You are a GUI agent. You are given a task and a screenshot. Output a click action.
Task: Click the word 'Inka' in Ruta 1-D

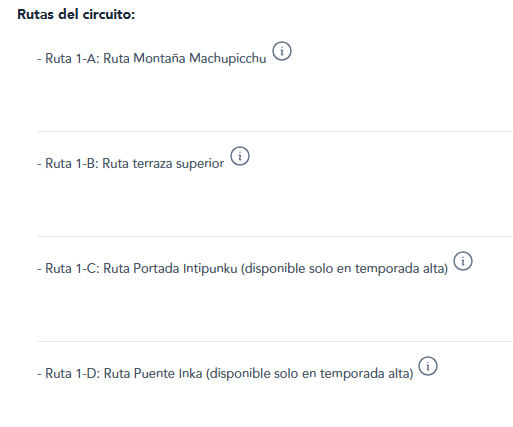coord(190,373)
